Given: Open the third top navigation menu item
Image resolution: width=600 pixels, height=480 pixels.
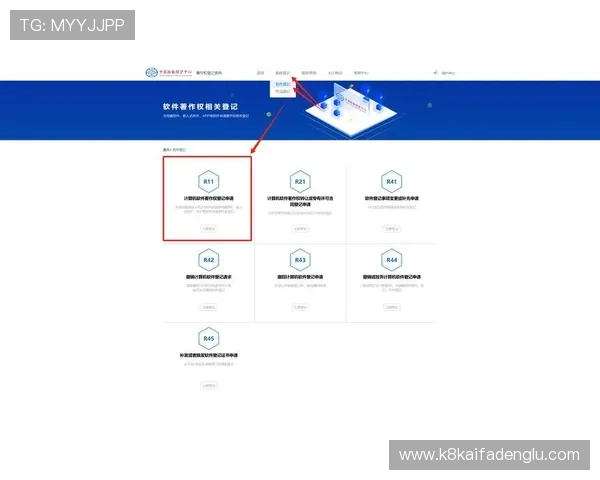Looking at the screenshot, I should 309,73.
